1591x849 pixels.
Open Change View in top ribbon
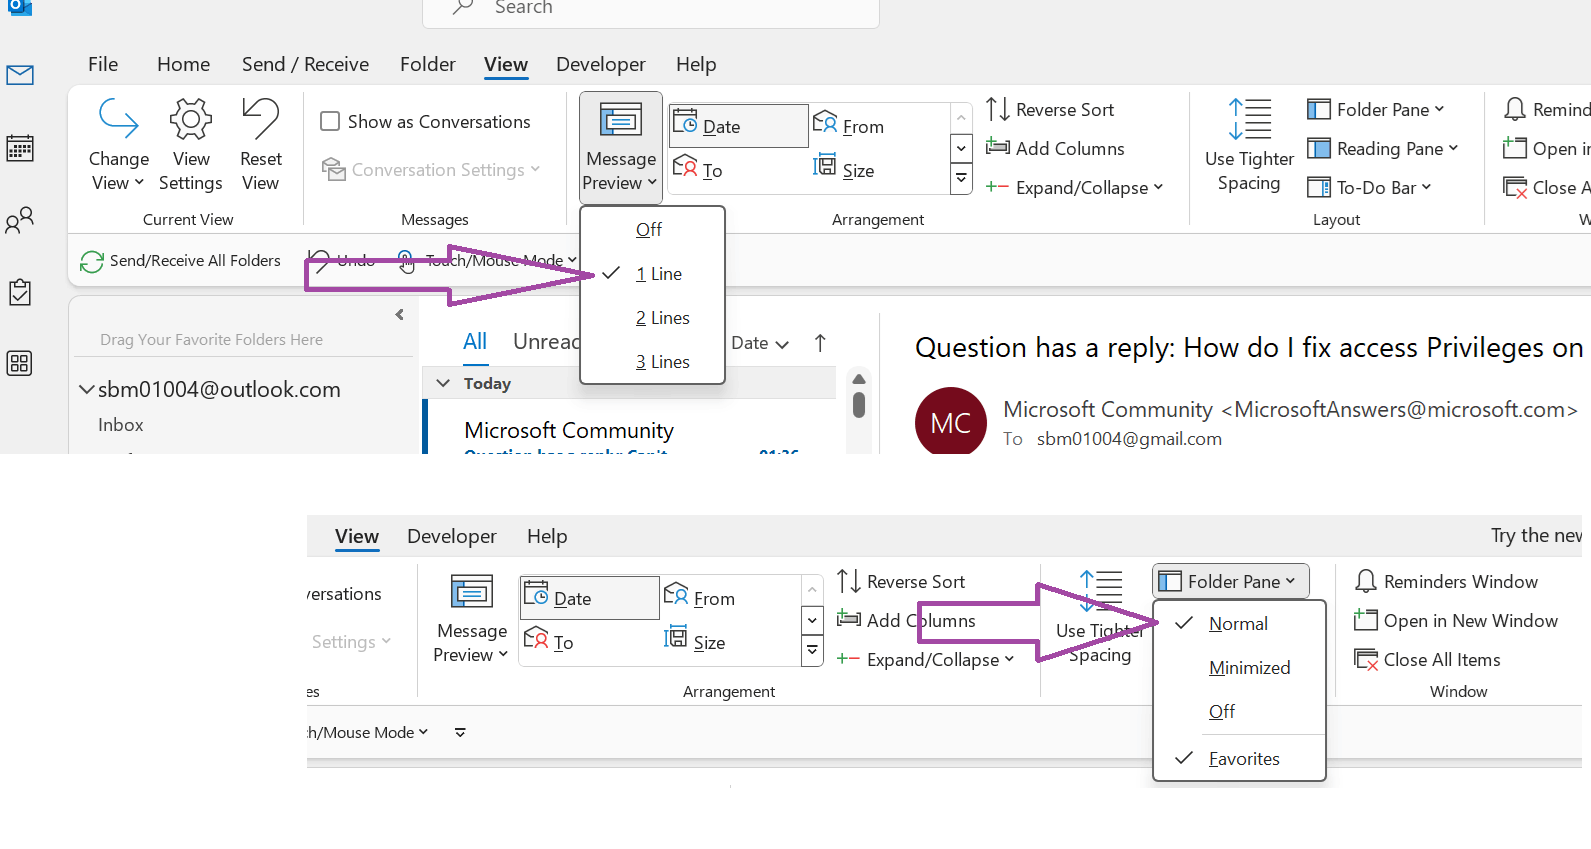(118, 145)
